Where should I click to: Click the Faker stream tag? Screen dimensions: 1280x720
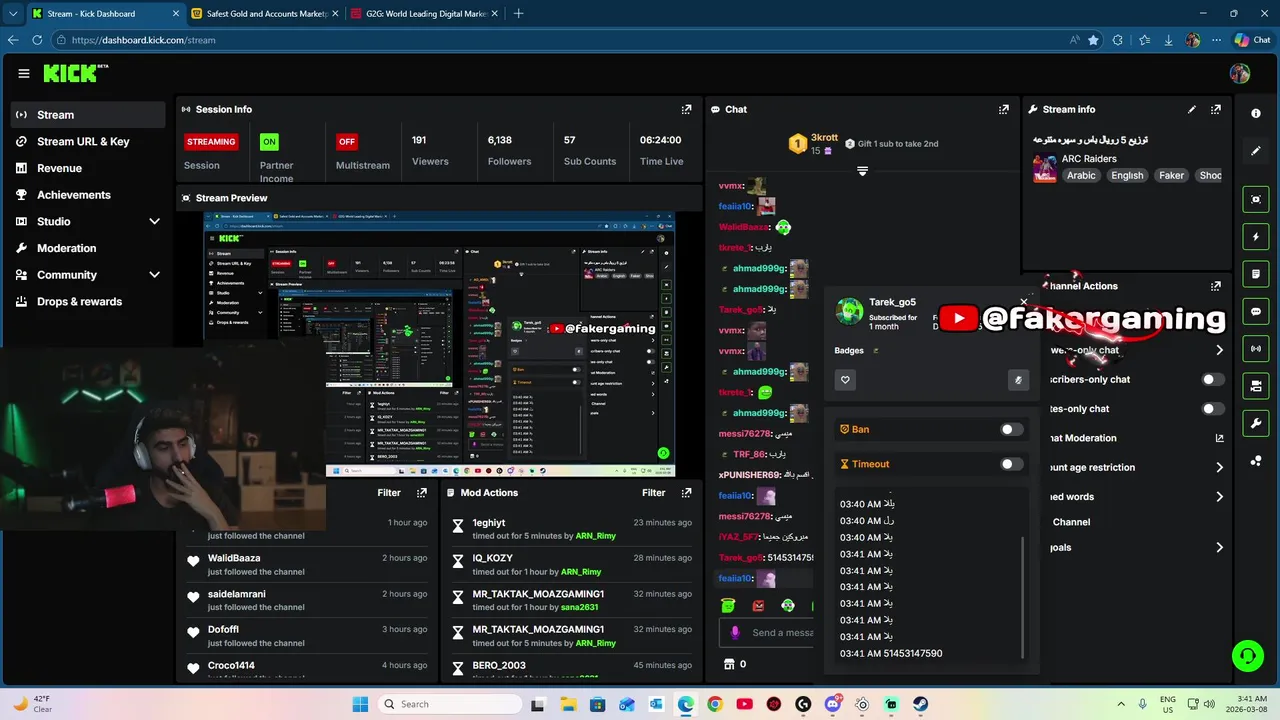pyautogui.click(x=1171, y=176)
